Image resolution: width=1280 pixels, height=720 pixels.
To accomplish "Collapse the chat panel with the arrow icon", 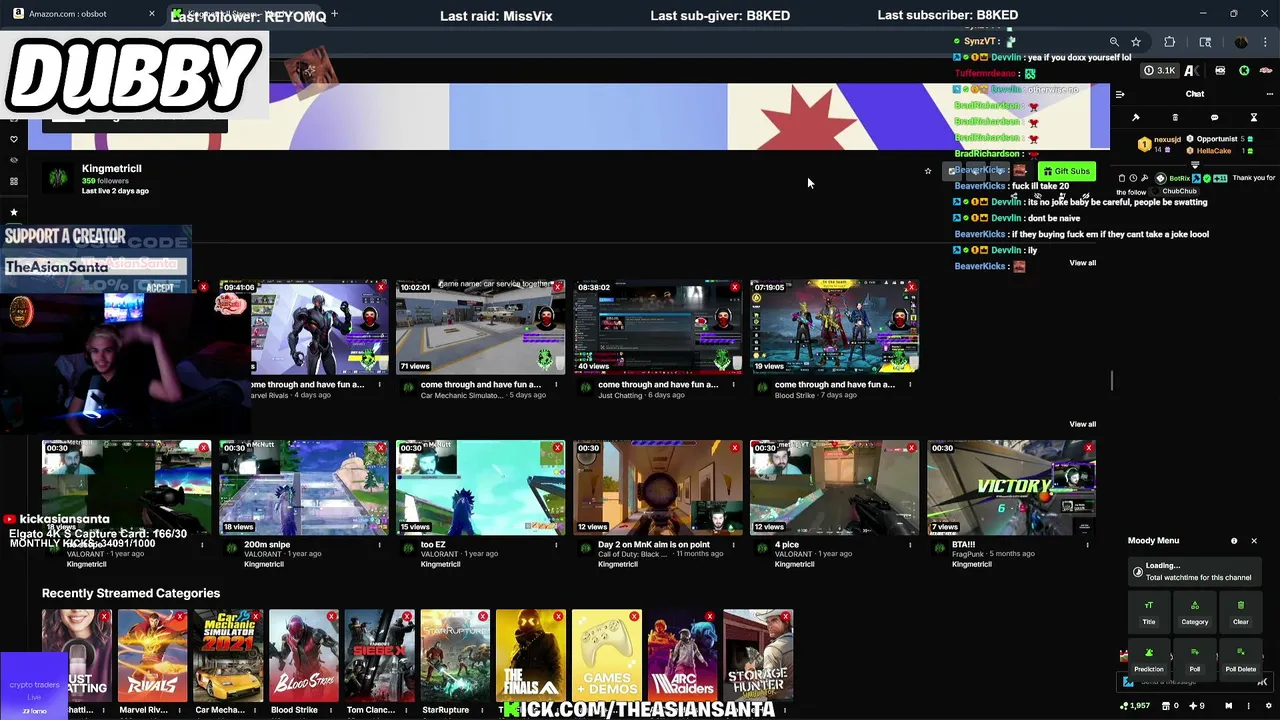I will [1120, 94].
